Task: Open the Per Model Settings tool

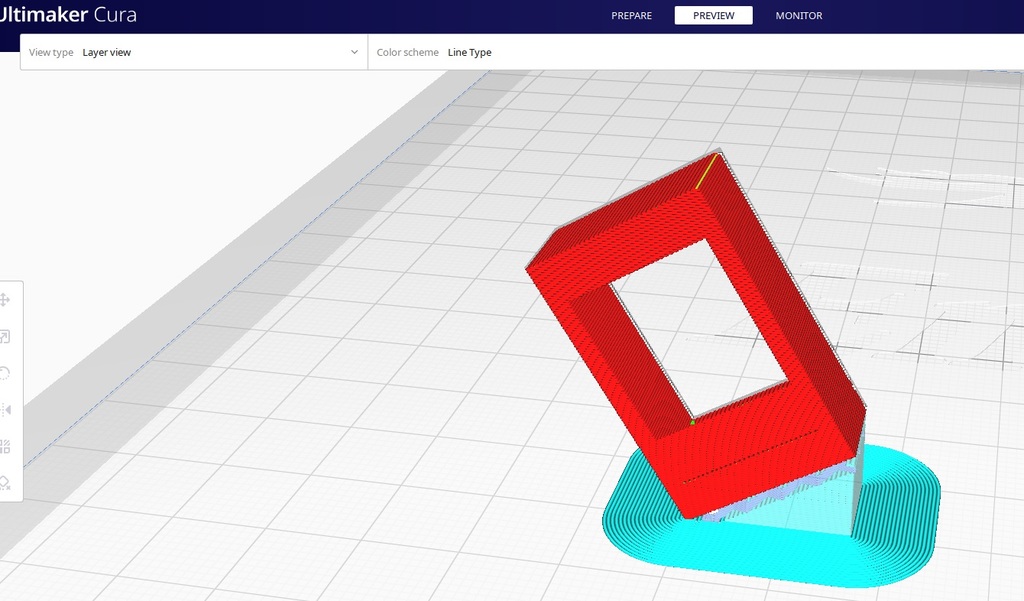Action: (5, 447)
